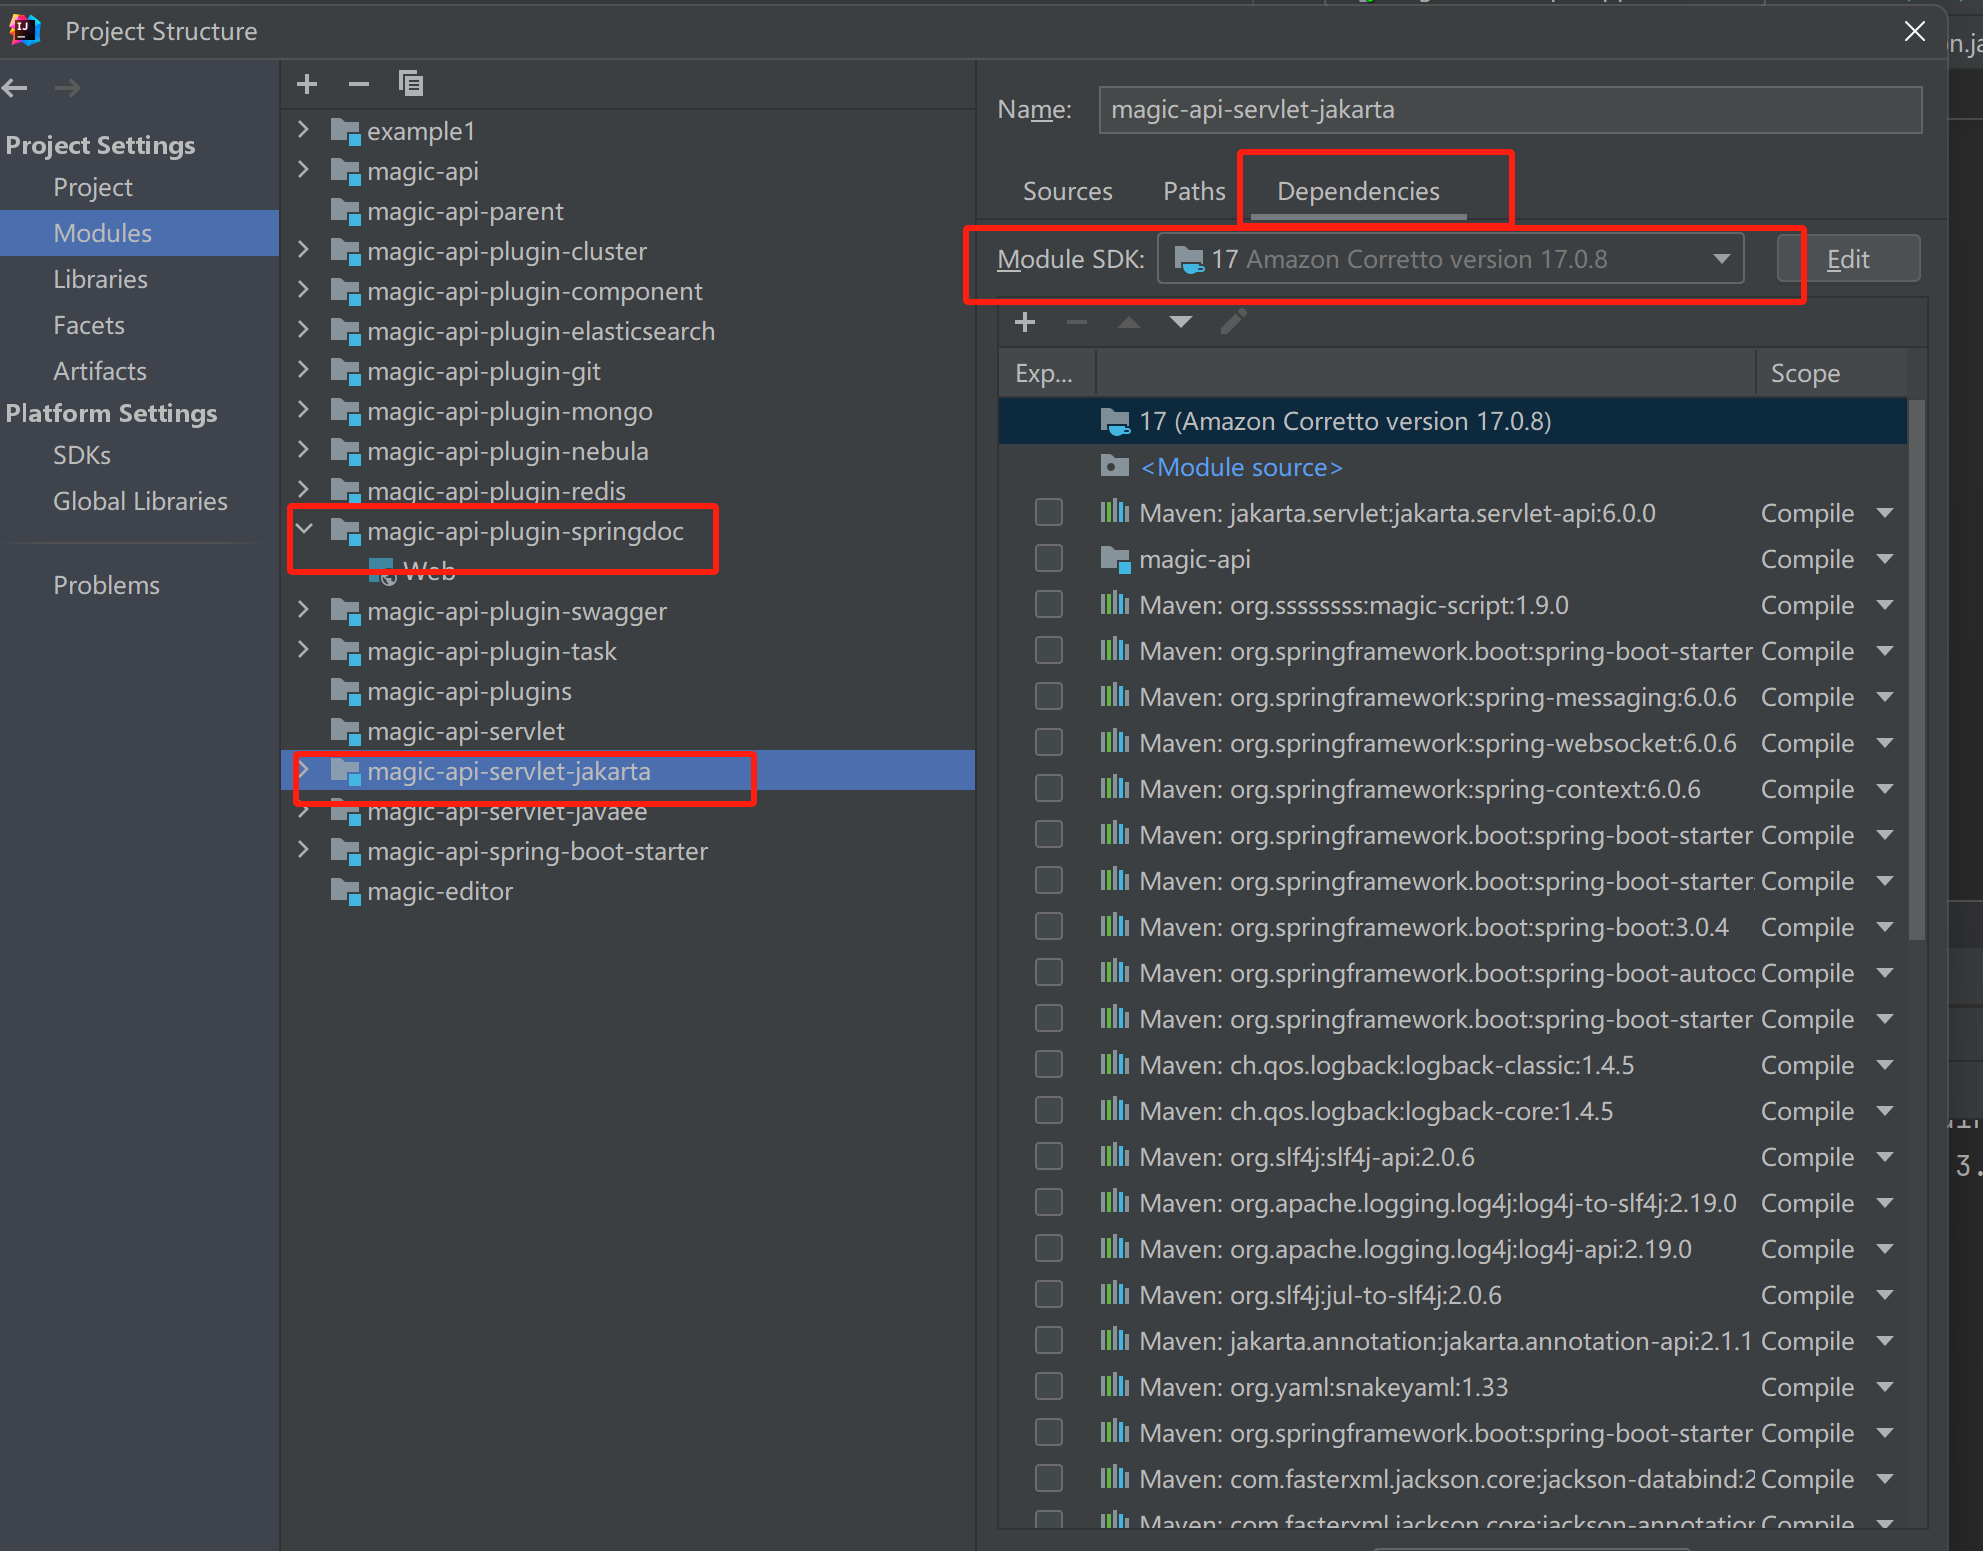Viewport: 1983px width, 1551px height.
Task: Click the dependencies list vertical scrollbar
Action: click(x=1916, y=670)
